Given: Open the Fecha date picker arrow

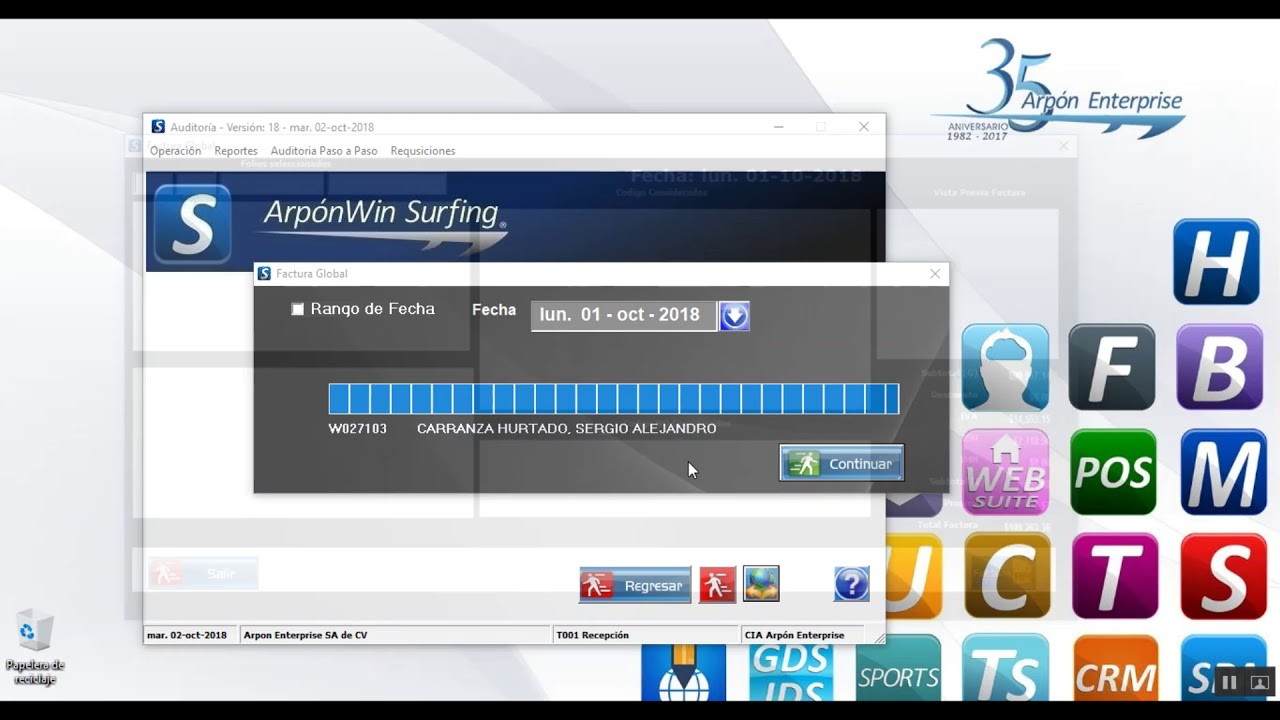Looking at the screenshot, I should 734,316.
